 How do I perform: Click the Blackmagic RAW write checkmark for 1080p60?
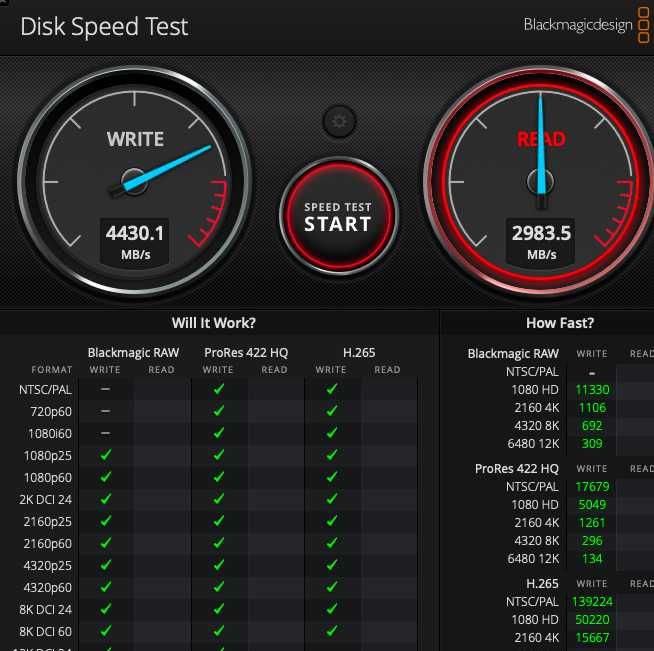(x=106, y=477)
